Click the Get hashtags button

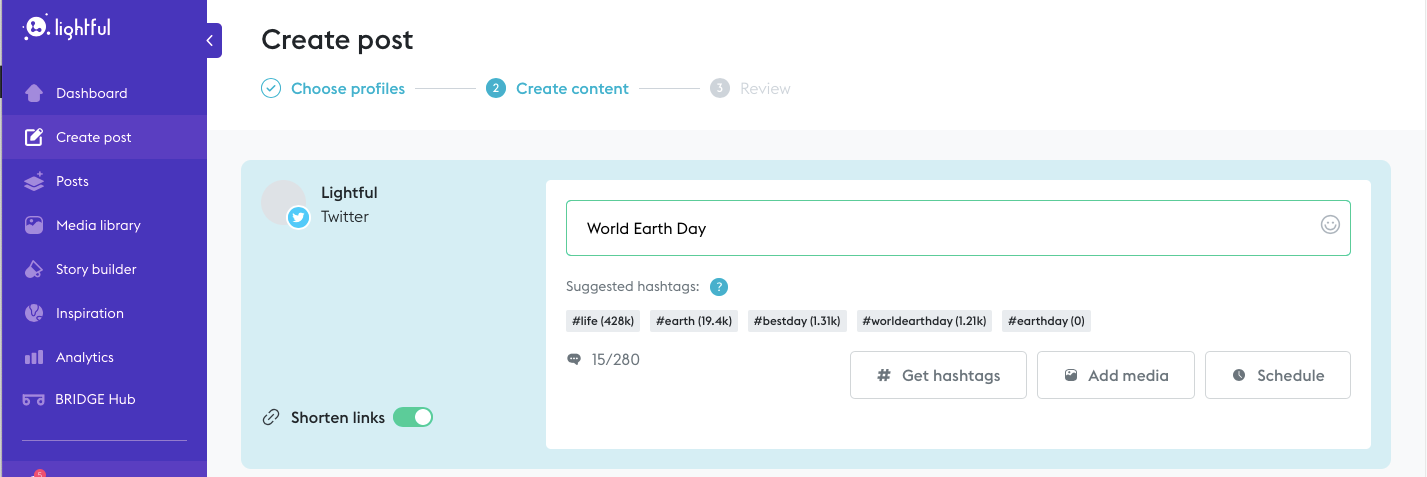[x=938, y=376]
